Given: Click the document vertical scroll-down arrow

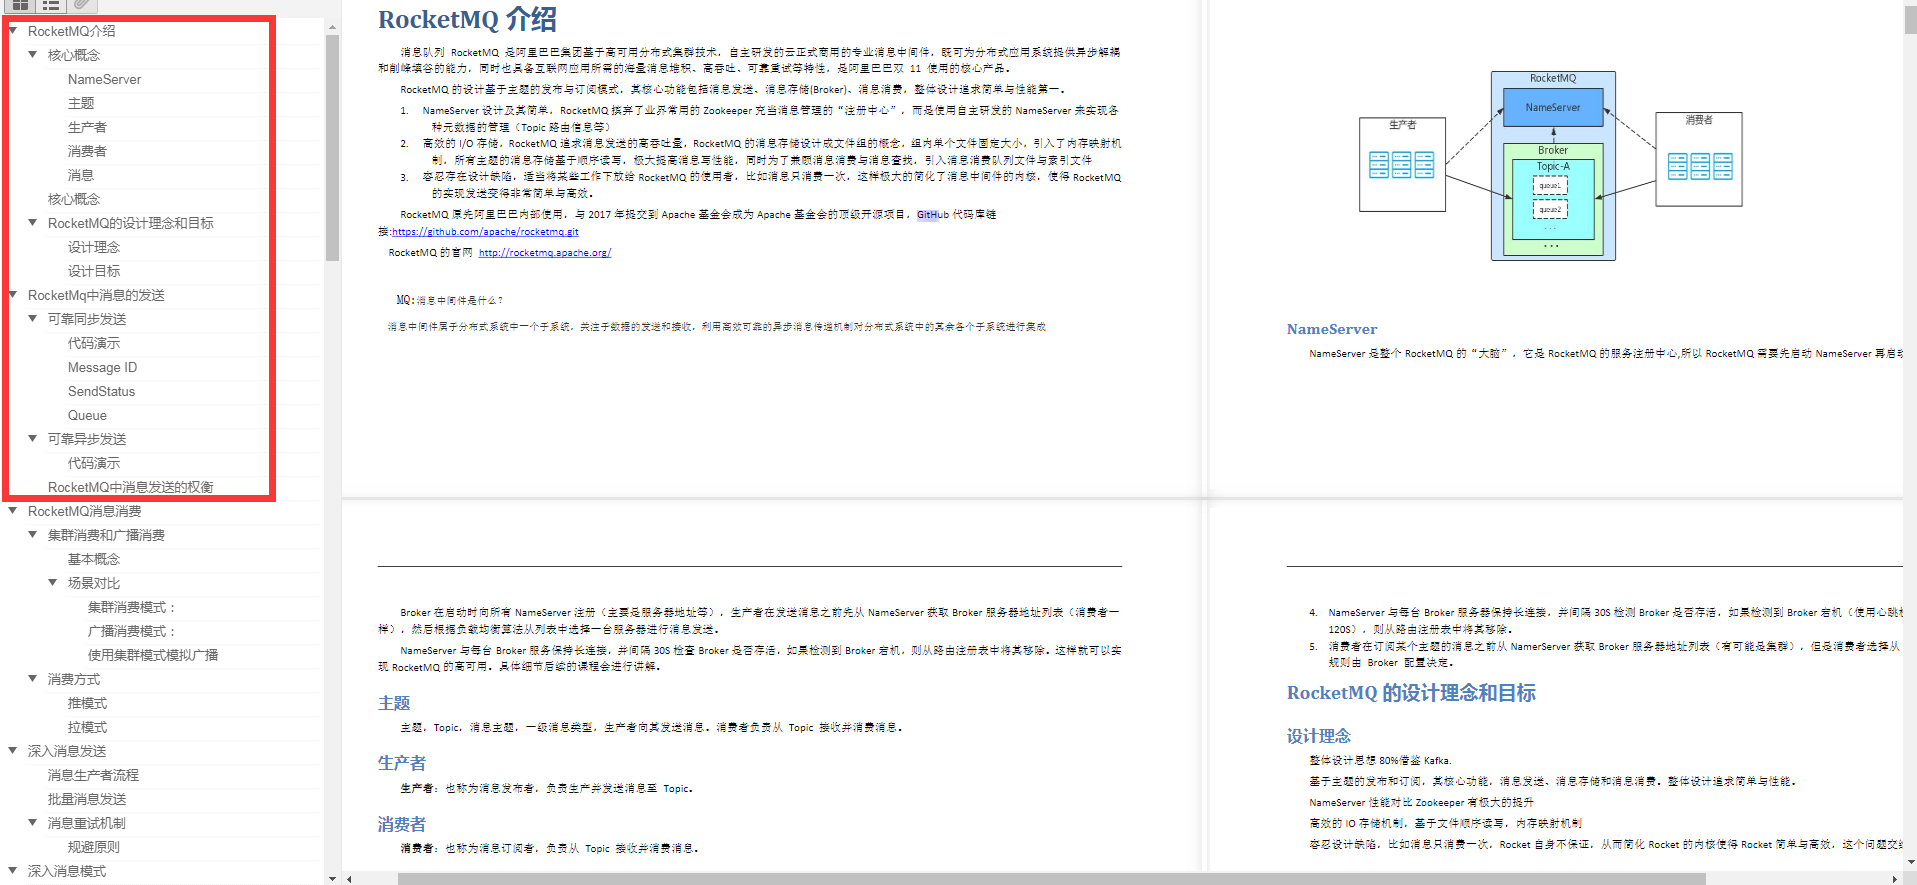Looking at the screenshot, I should point(1910,862).
